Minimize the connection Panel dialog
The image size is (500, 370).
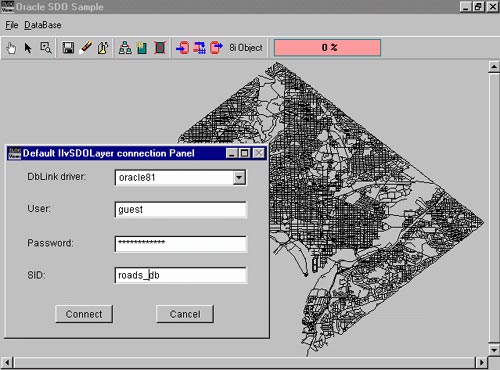coord(232,153)
